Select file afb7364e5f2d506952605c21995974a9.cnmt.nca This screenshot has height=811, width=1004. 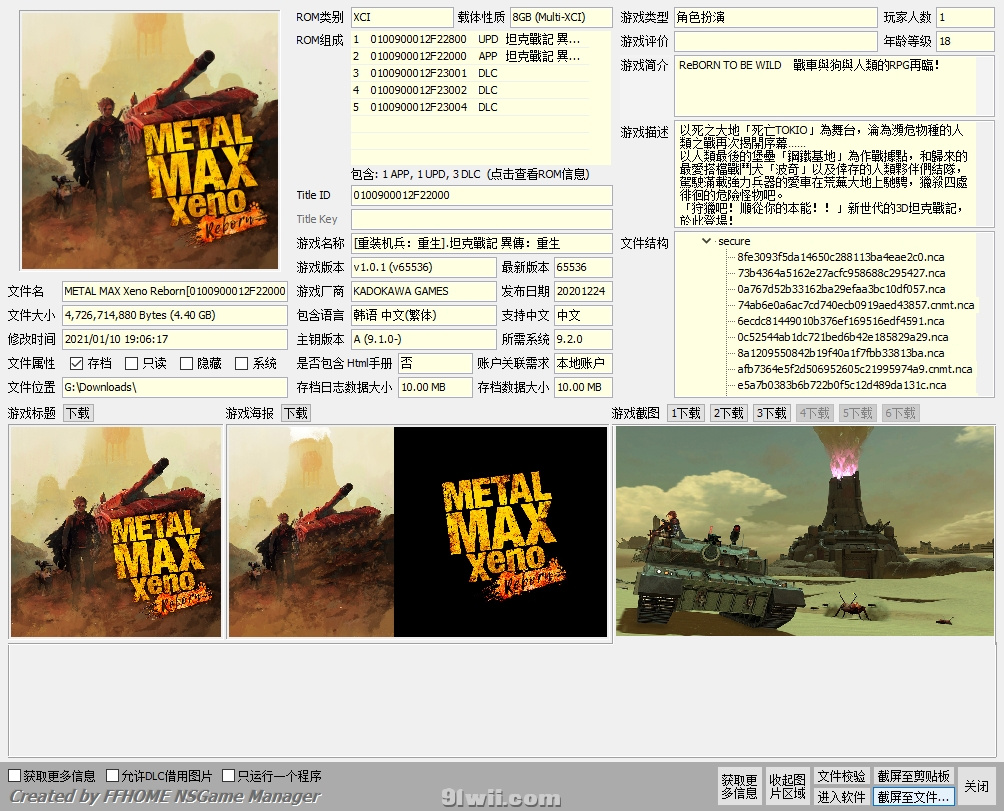(855, 369)
